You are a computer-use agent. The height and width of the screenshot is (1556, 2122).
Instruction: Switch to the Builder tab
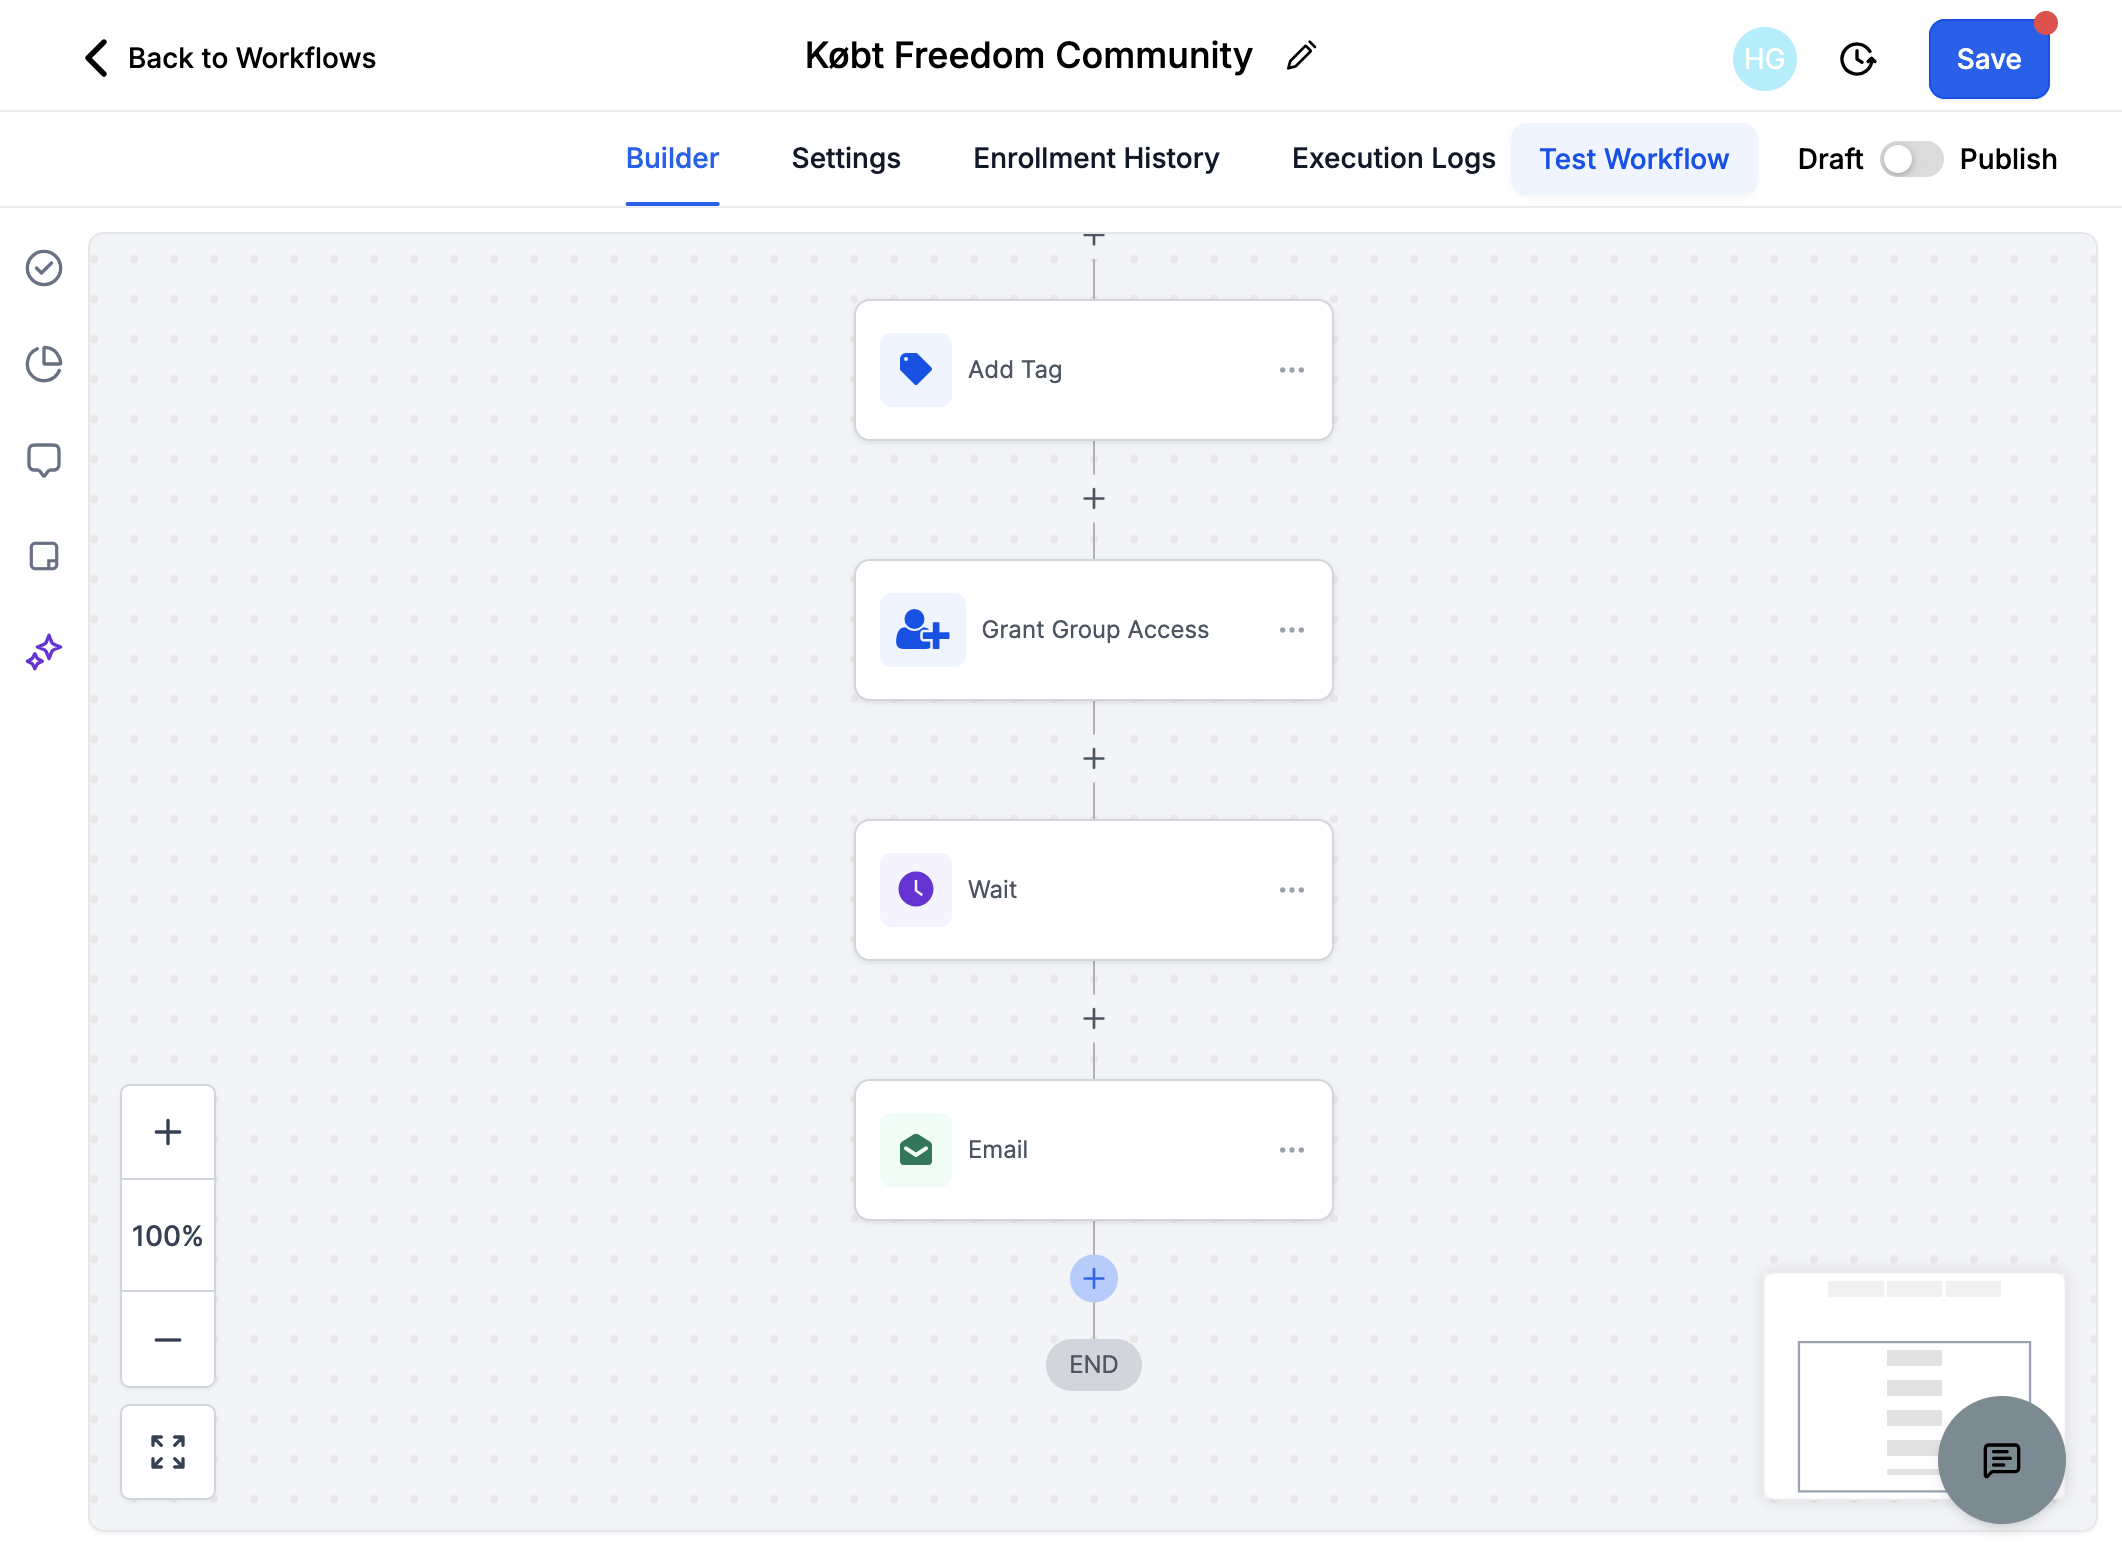672,158
